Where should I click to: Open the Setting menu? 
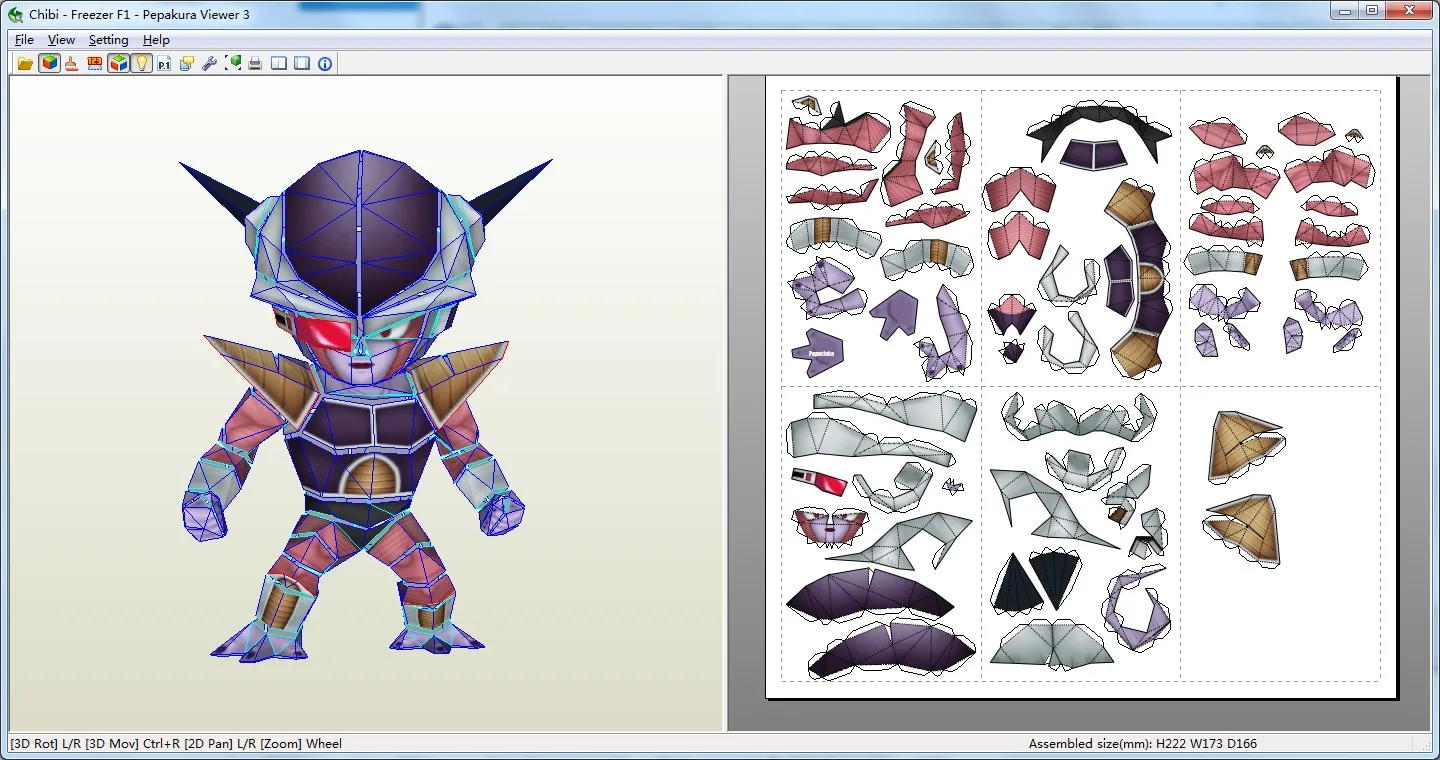click(x=108, y=40)
